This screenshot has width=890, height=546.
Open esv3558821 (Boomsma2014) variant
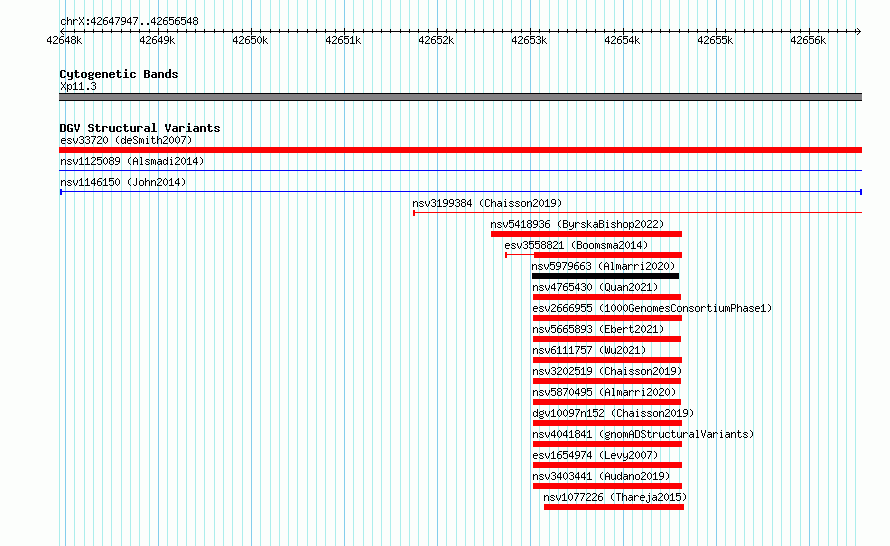576,245
